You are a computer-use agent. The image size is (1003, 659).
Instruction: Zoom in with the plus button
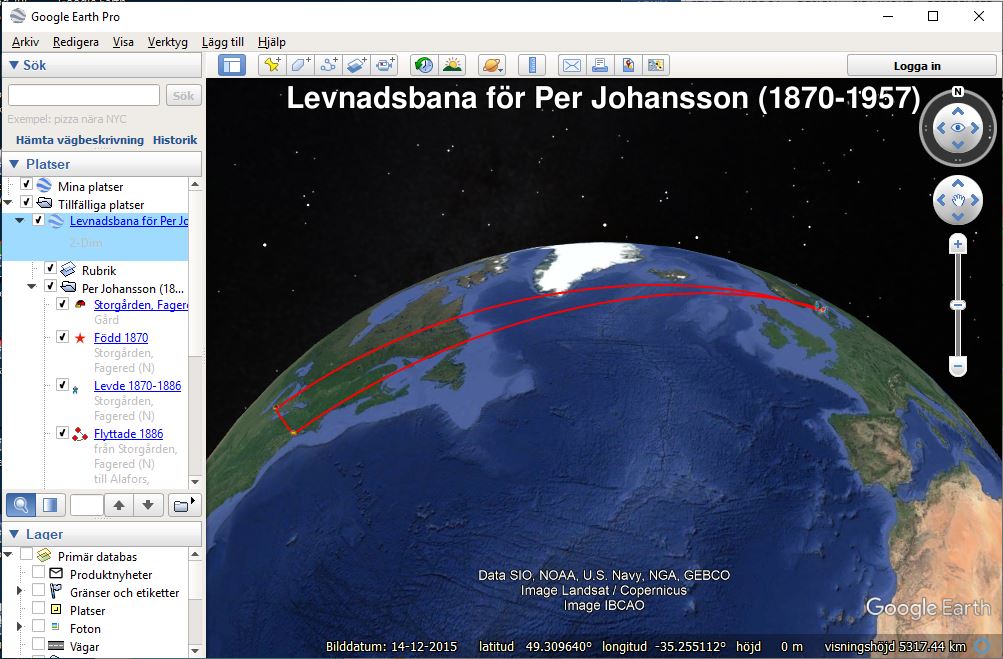958,244
